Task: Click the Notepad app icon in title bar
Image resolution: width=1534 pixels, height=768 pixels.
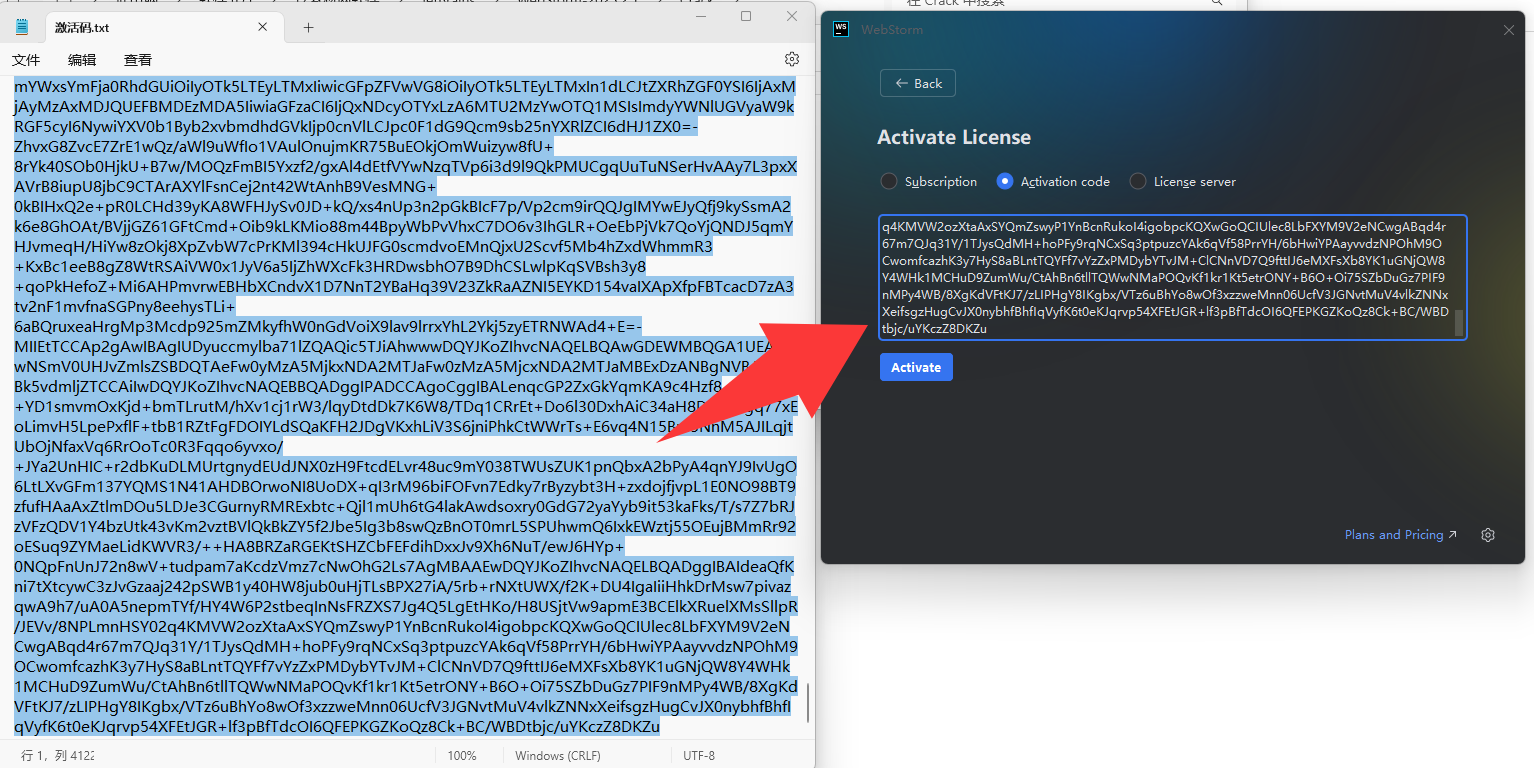Action: pyautogui.click(x=22, y=27)
